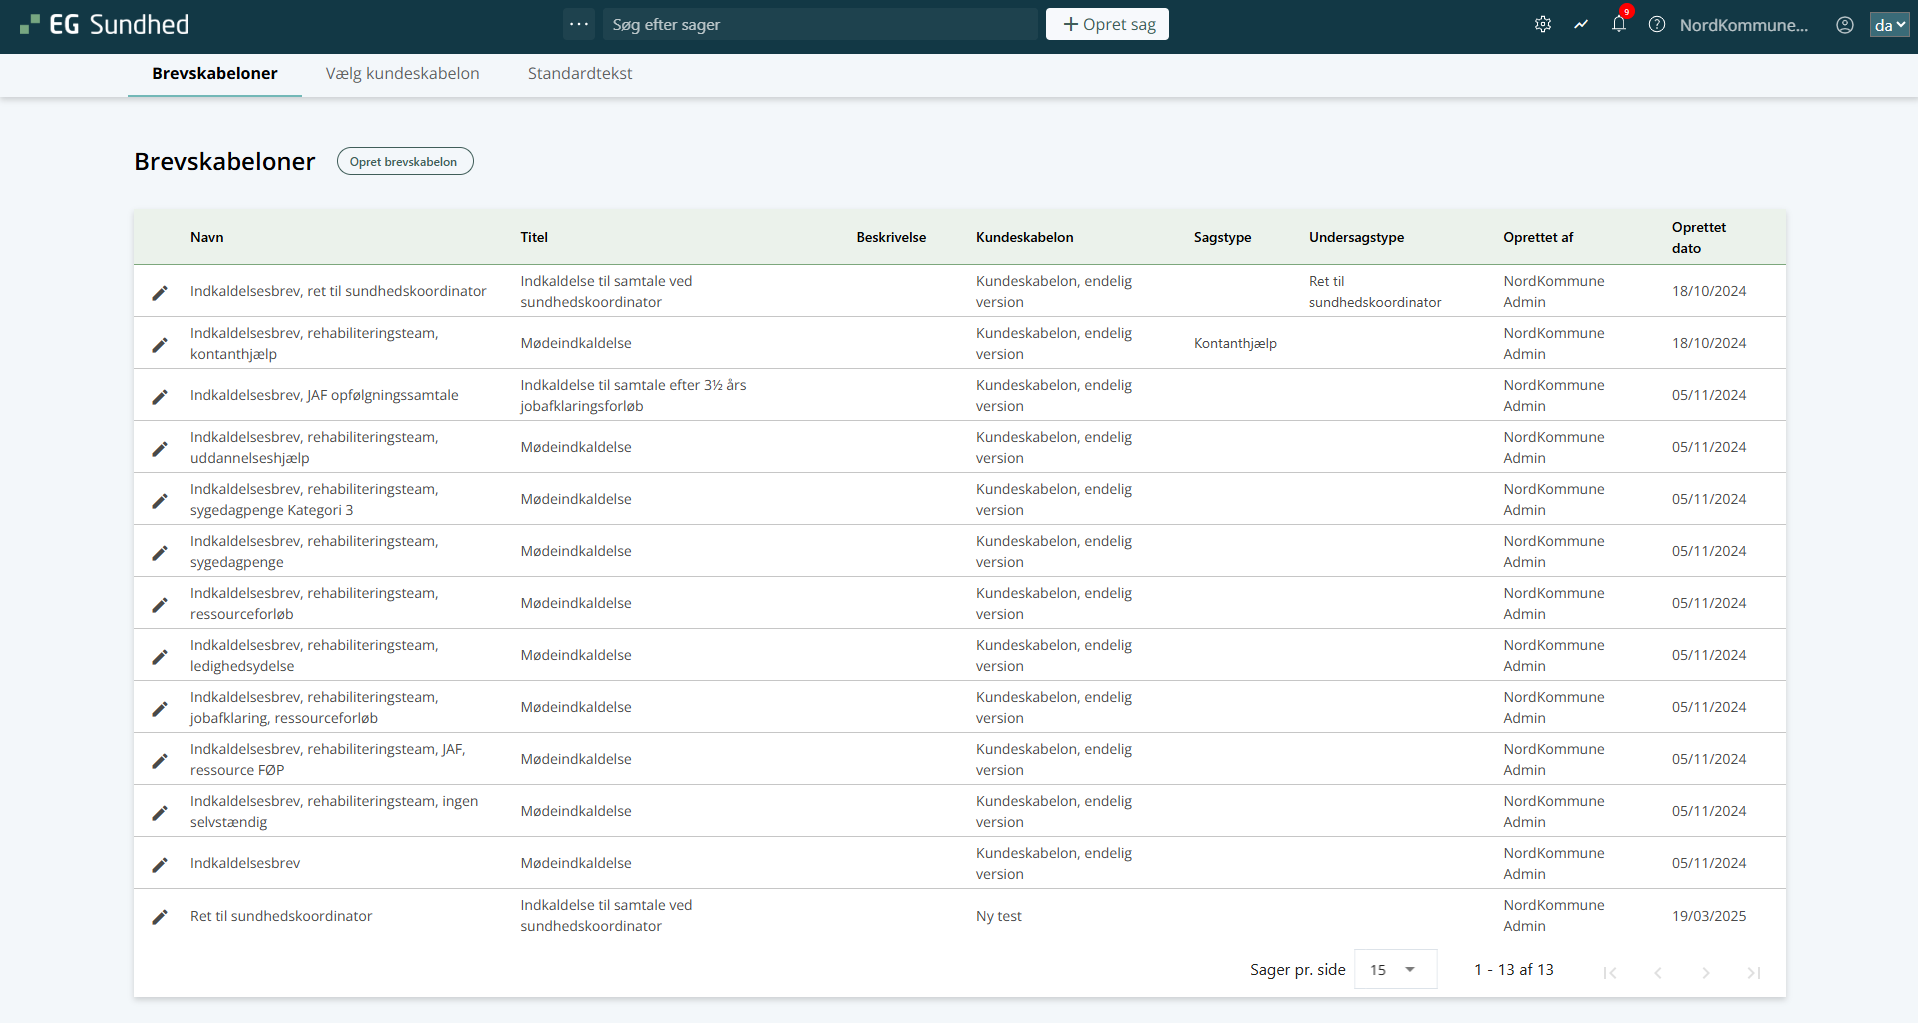Image resolution: width=1918 pixels, height=1023 pixels.
Task: Go to next page arrow in pagination
Action: tap(1706, 973)
